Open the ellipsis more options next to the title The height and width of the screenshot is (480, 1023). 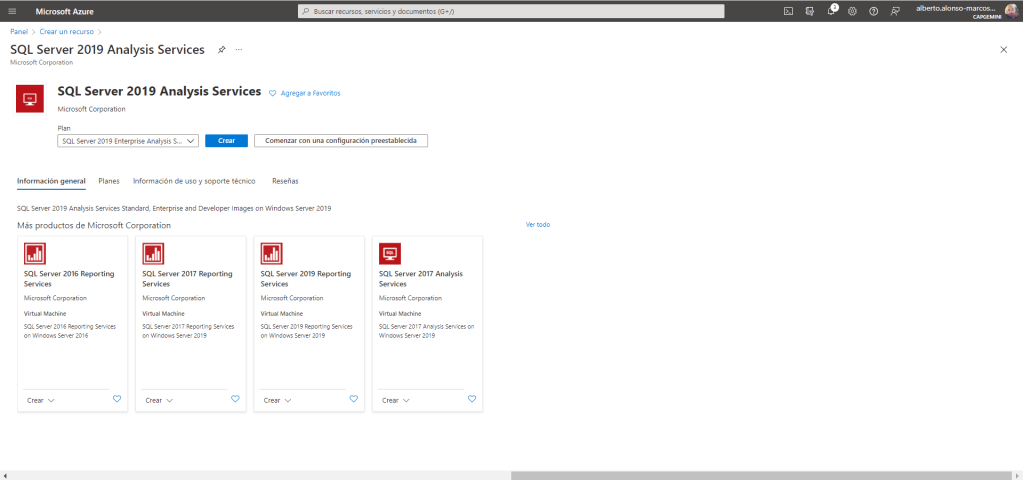click(239, 49)
